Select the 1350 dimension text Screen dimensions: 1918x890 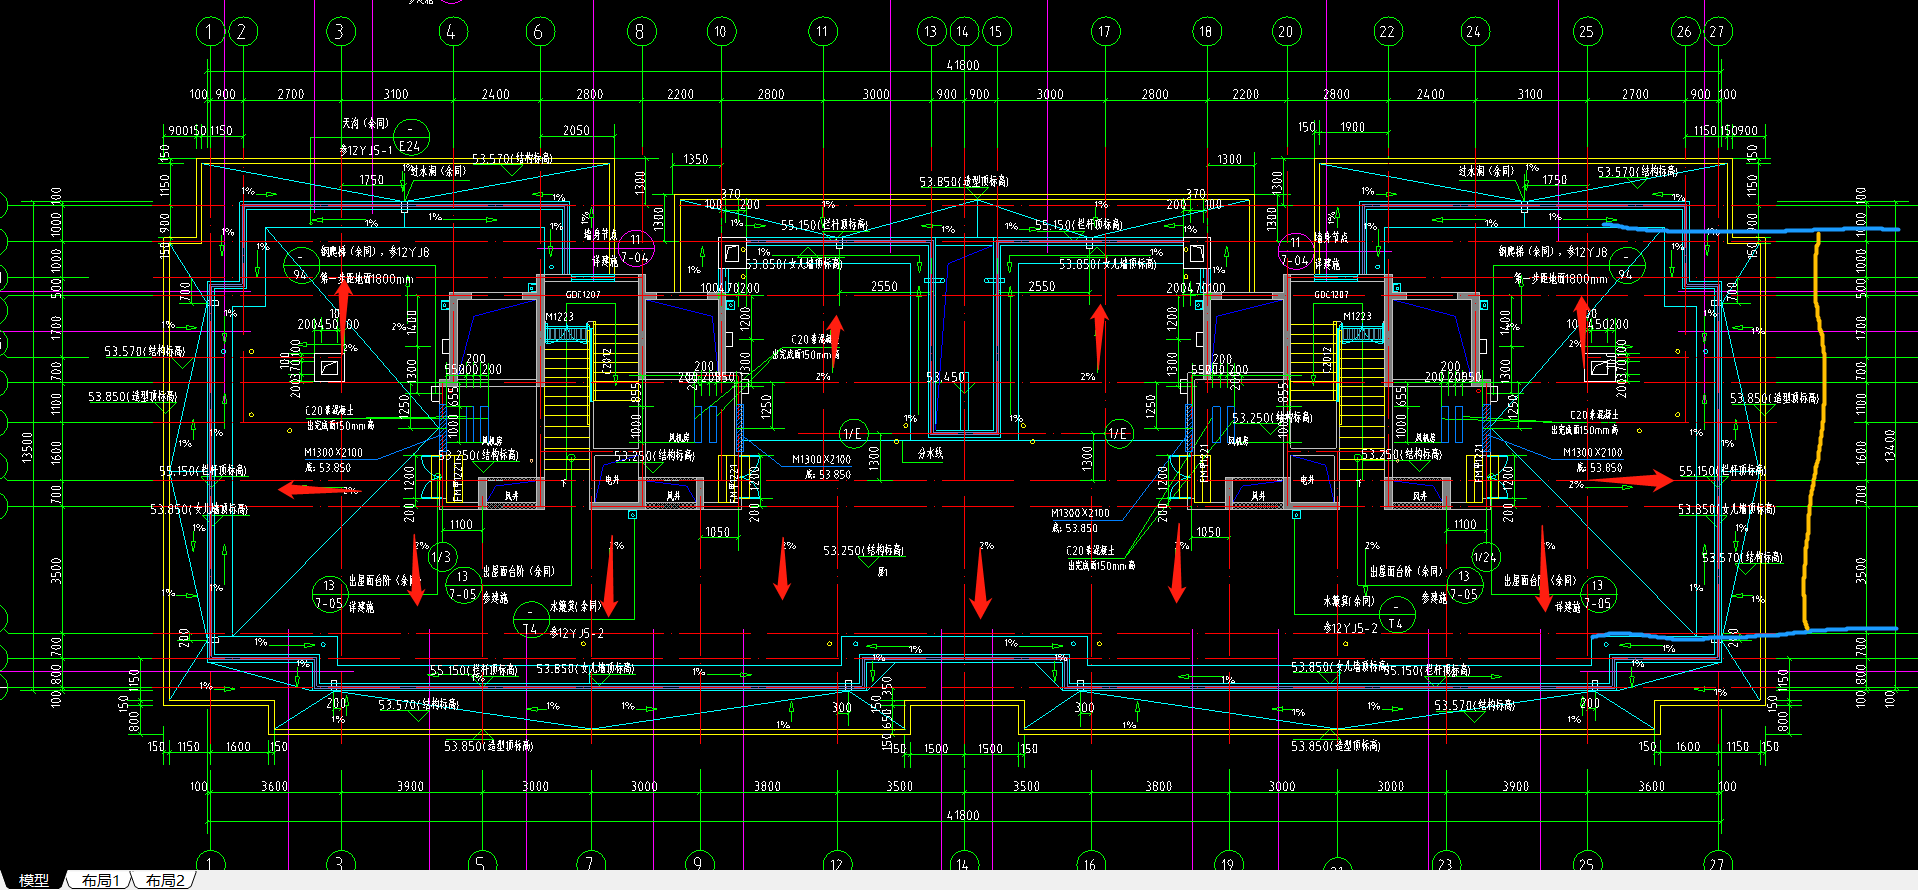pyautogui.click(x=696, y=159)
